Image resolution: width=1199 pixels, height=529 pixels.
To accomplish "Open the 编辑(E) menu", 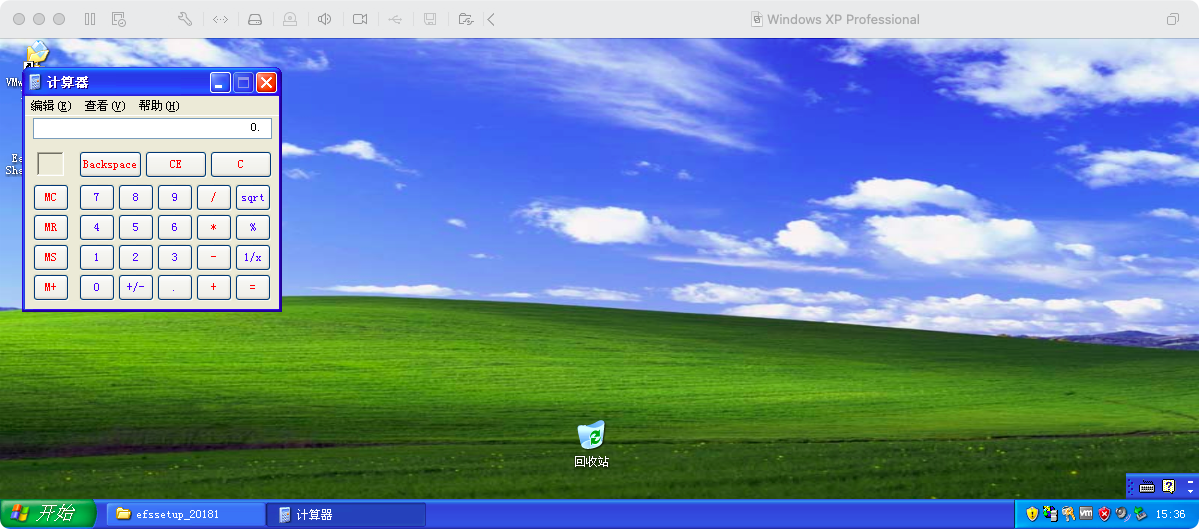I will coord(50,106).
